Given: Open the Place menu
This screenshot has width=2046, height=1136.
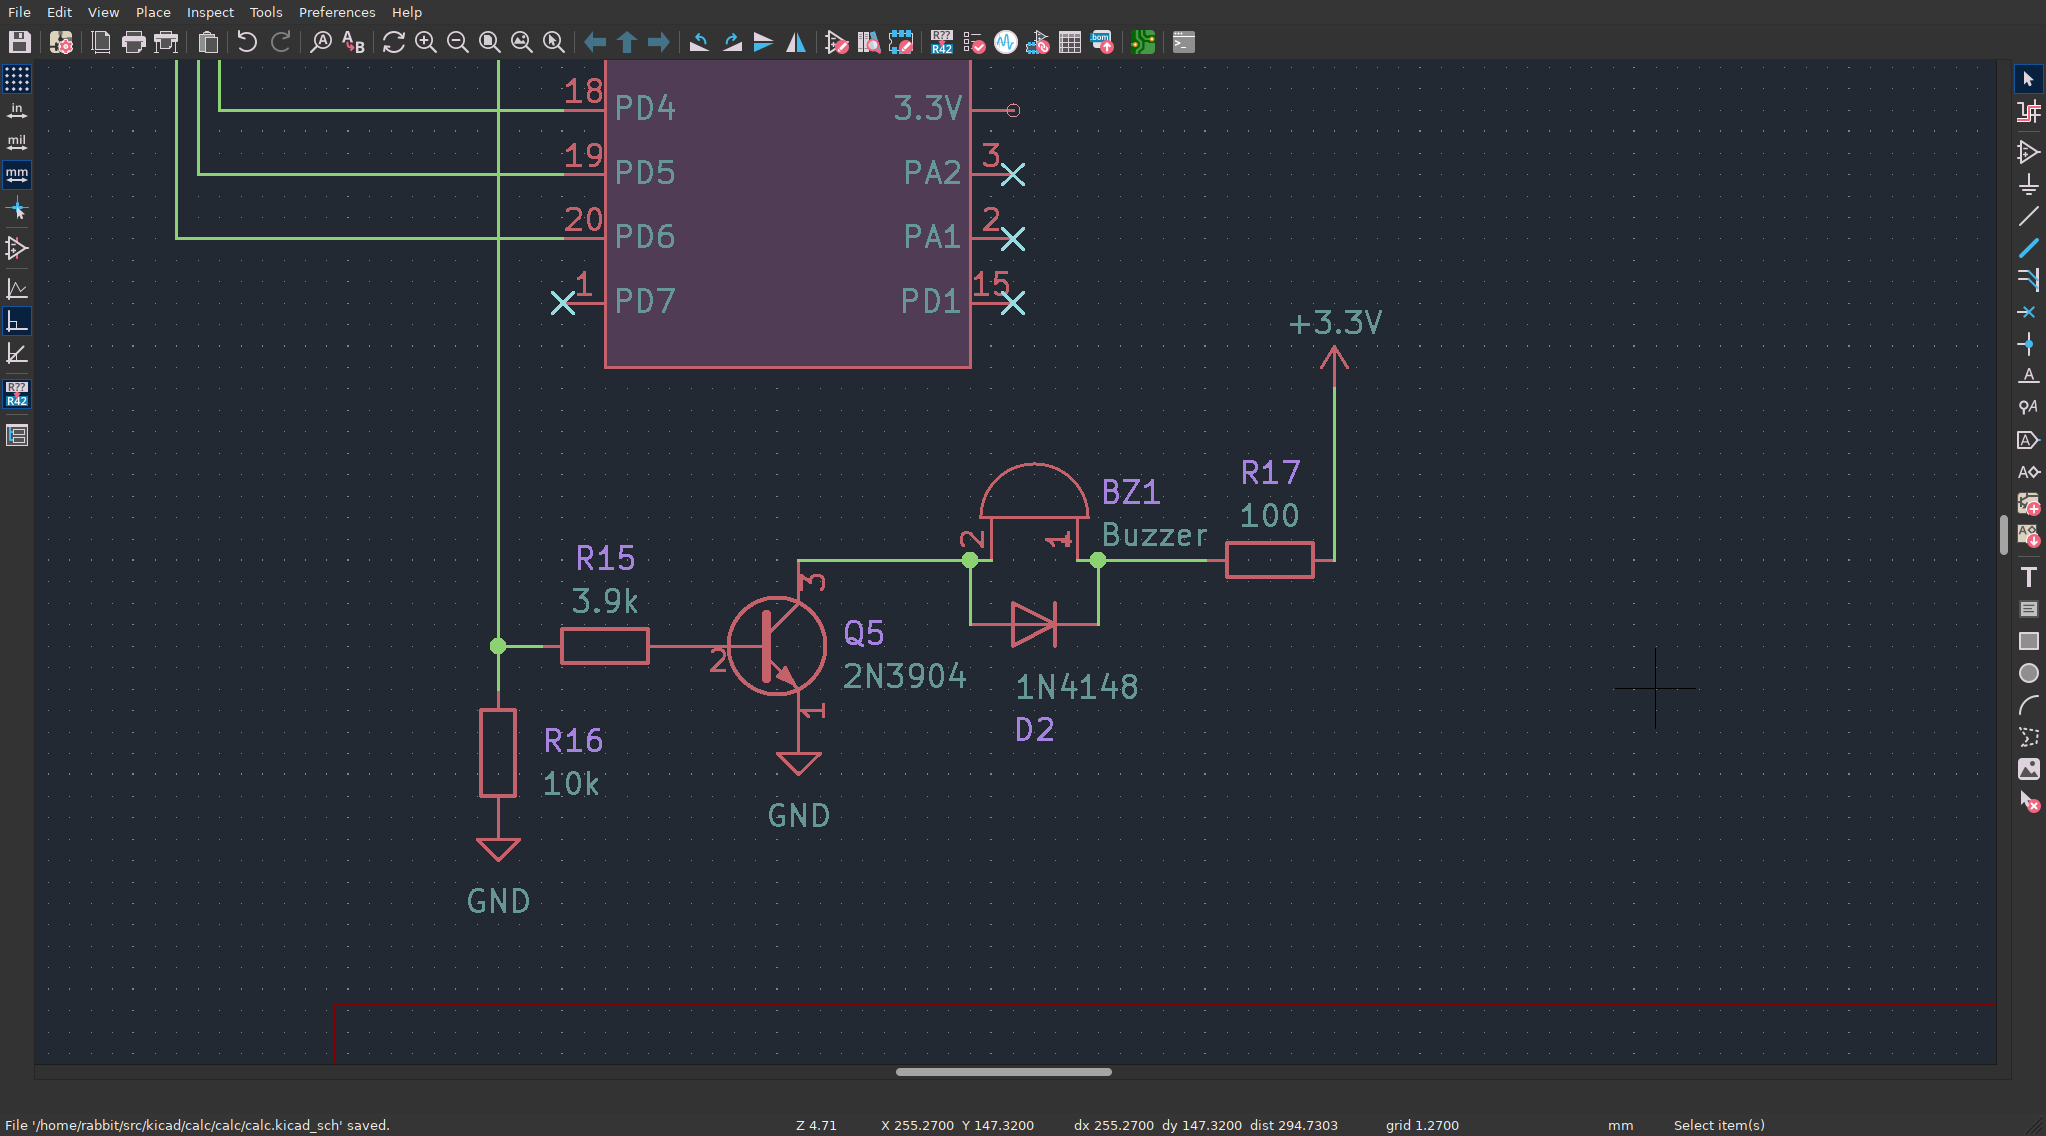Looking at the screenshot, I should click(153, 12).
